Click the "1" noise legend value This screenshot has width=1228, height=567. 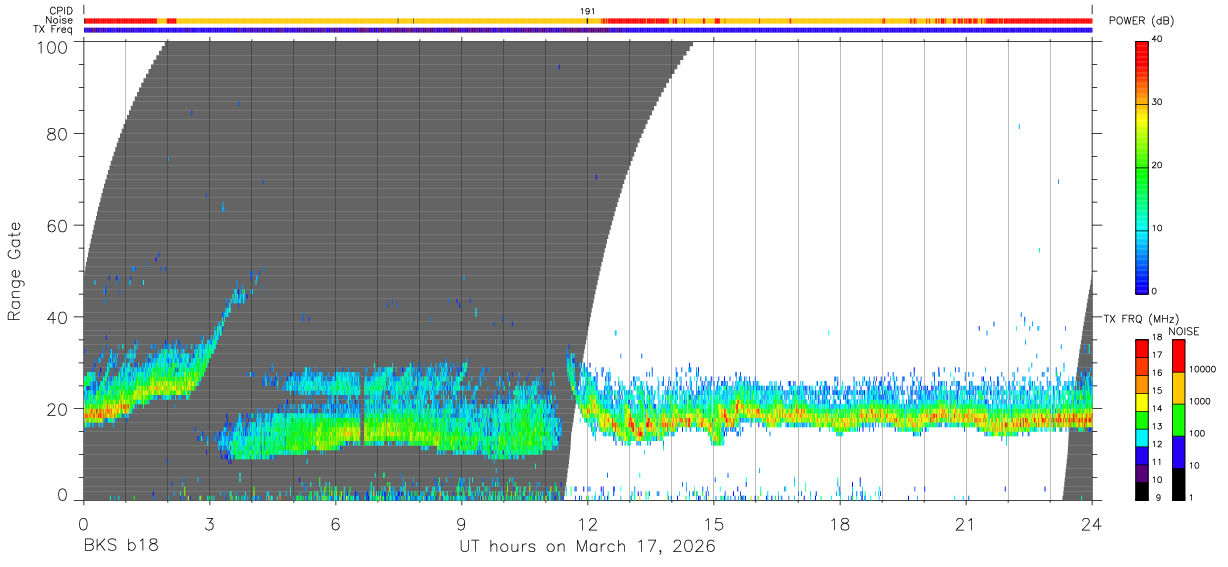(x=1190, y=497)
